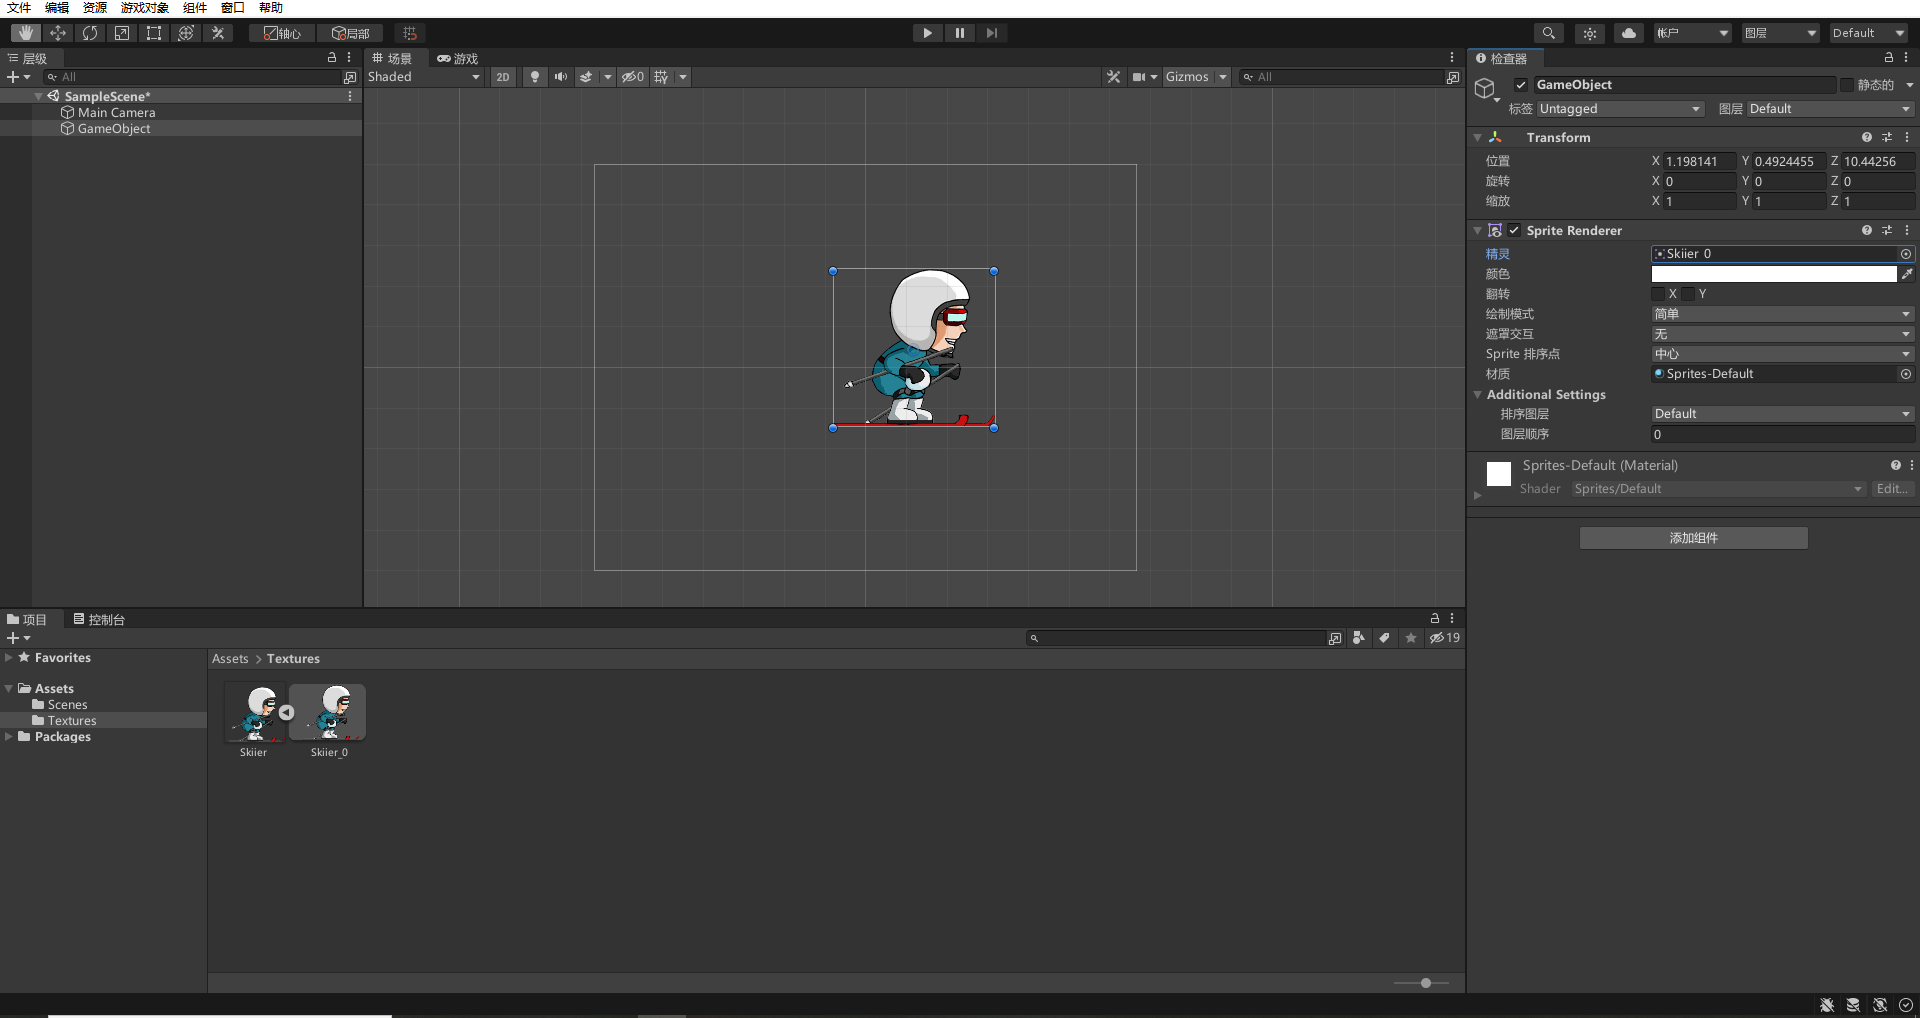The height and width of the screenshot is (1018, 1920).
Task: Toggle pivot 轴心 handle position button
Action: (282, 33)
